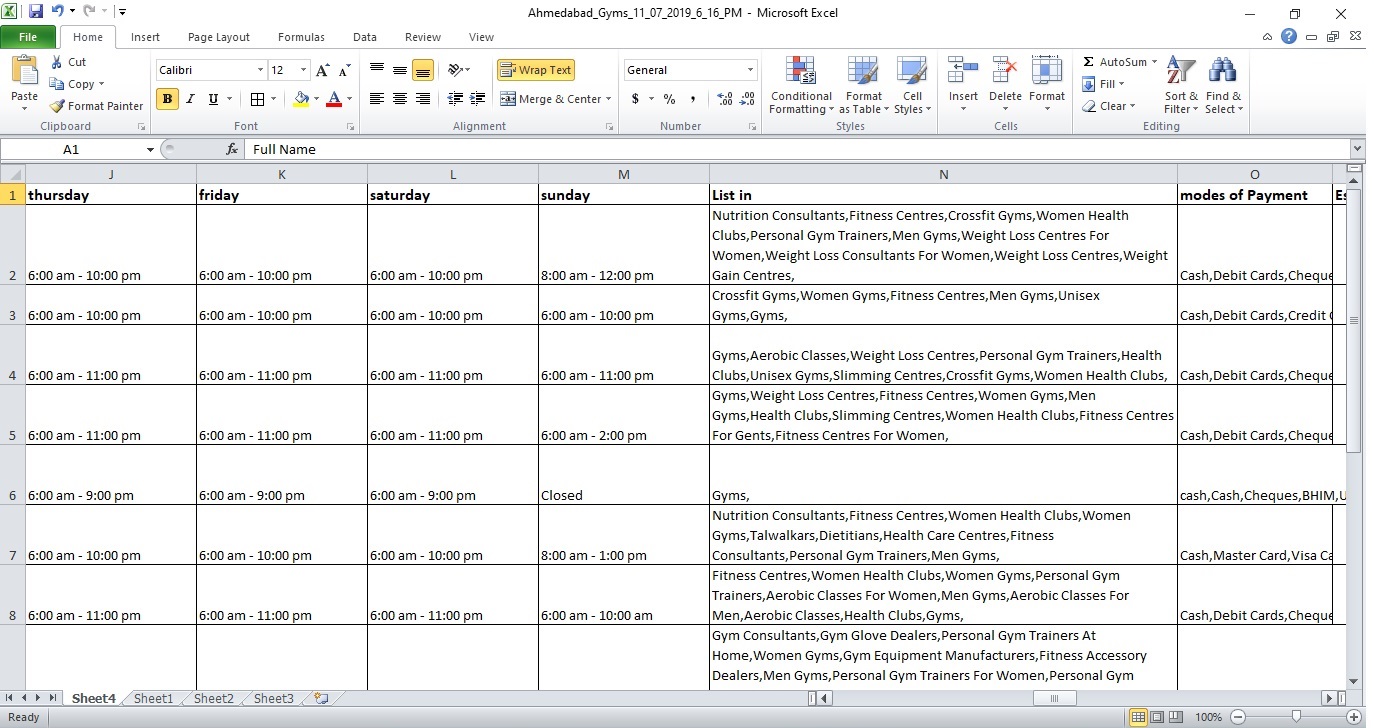
Task: Open the Page Layout ribbon tab
Action: (x=219, y=37)
